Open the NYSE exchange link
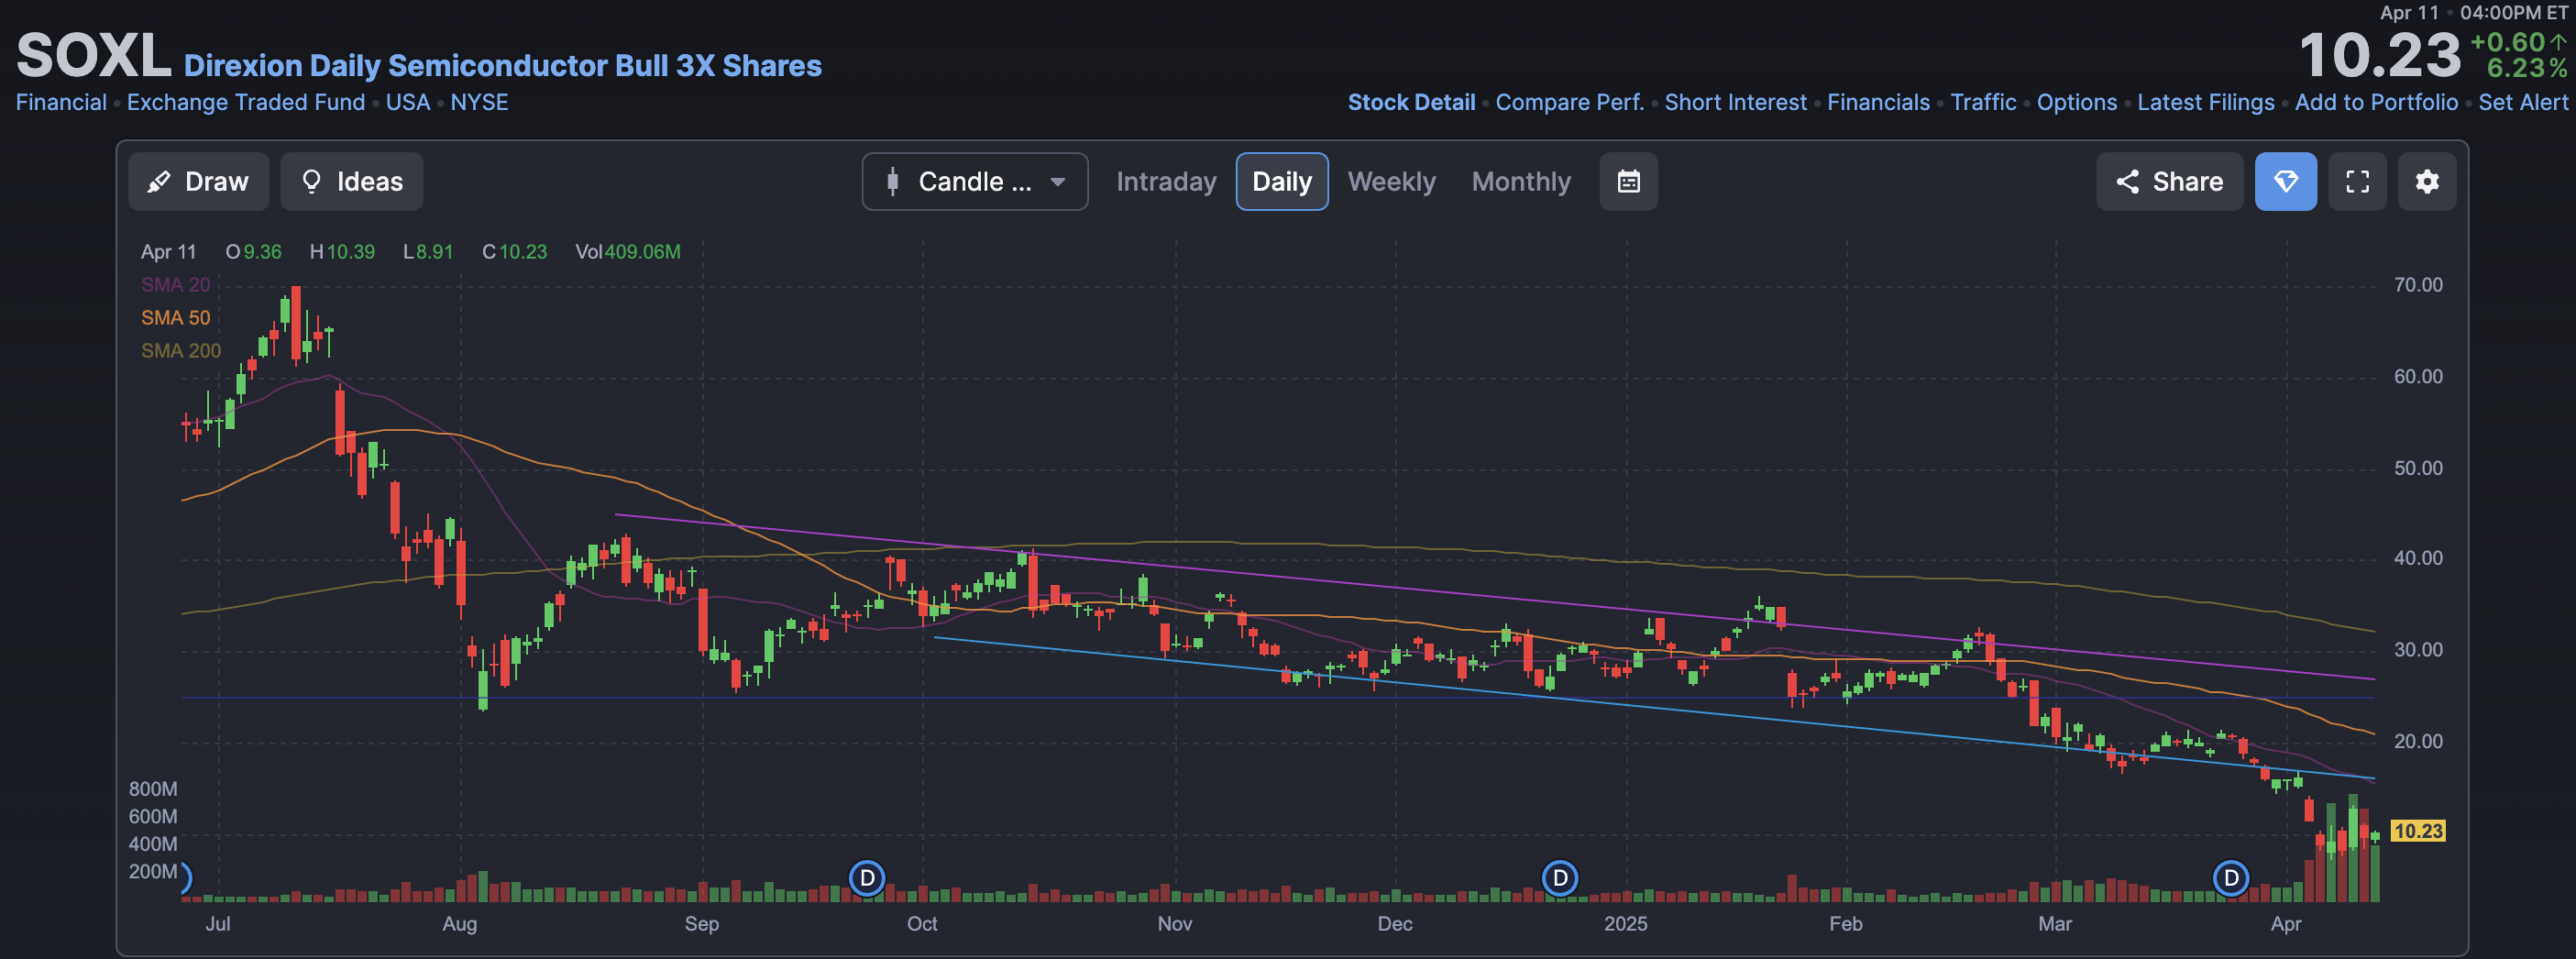 coord(479,102)
